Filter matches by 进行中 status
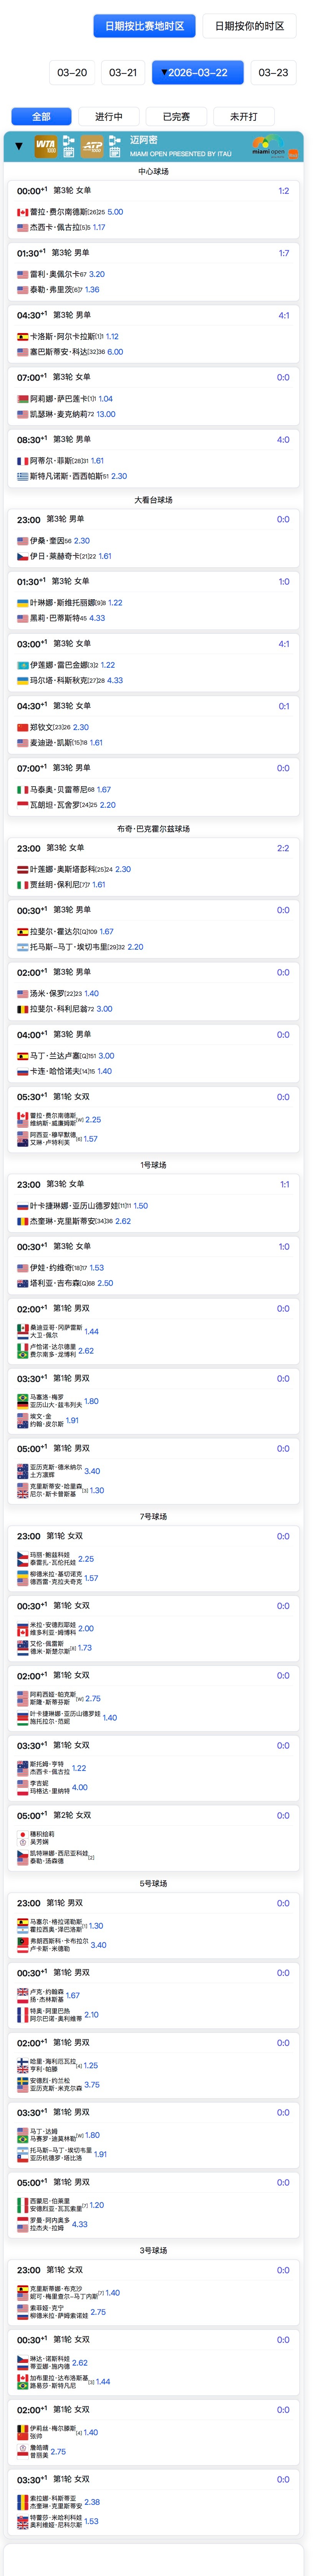 coord(109,117)
